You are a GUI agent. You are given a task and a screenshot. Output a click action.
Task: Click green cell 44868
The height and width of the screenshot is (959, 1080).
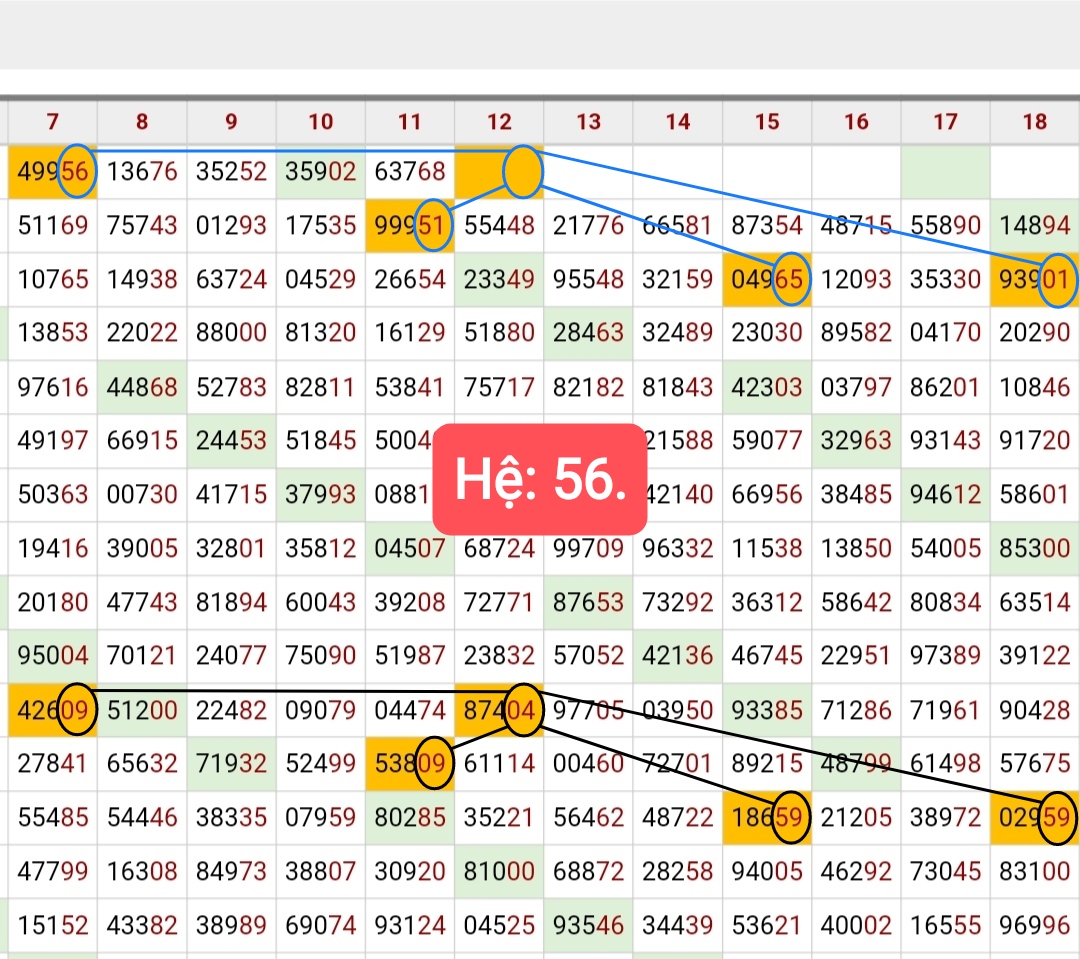coord(142,387)
